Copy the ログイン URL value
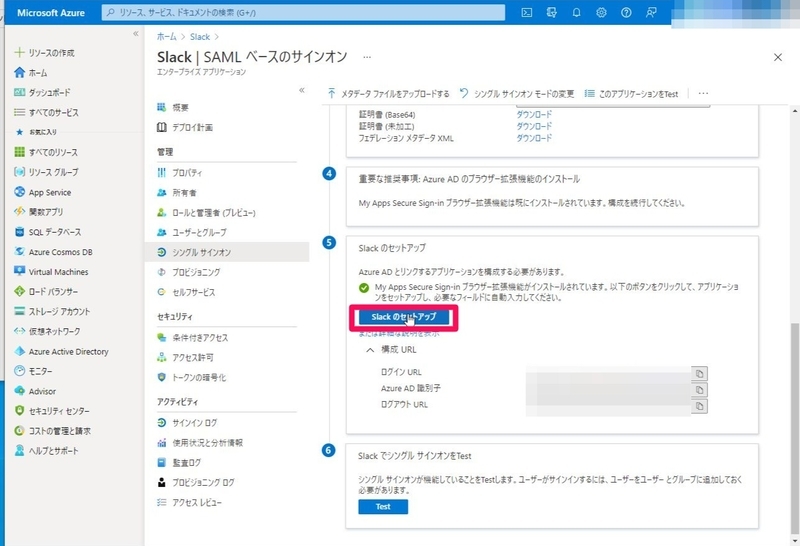The image size is (800, 546). (x=699, y=374)
